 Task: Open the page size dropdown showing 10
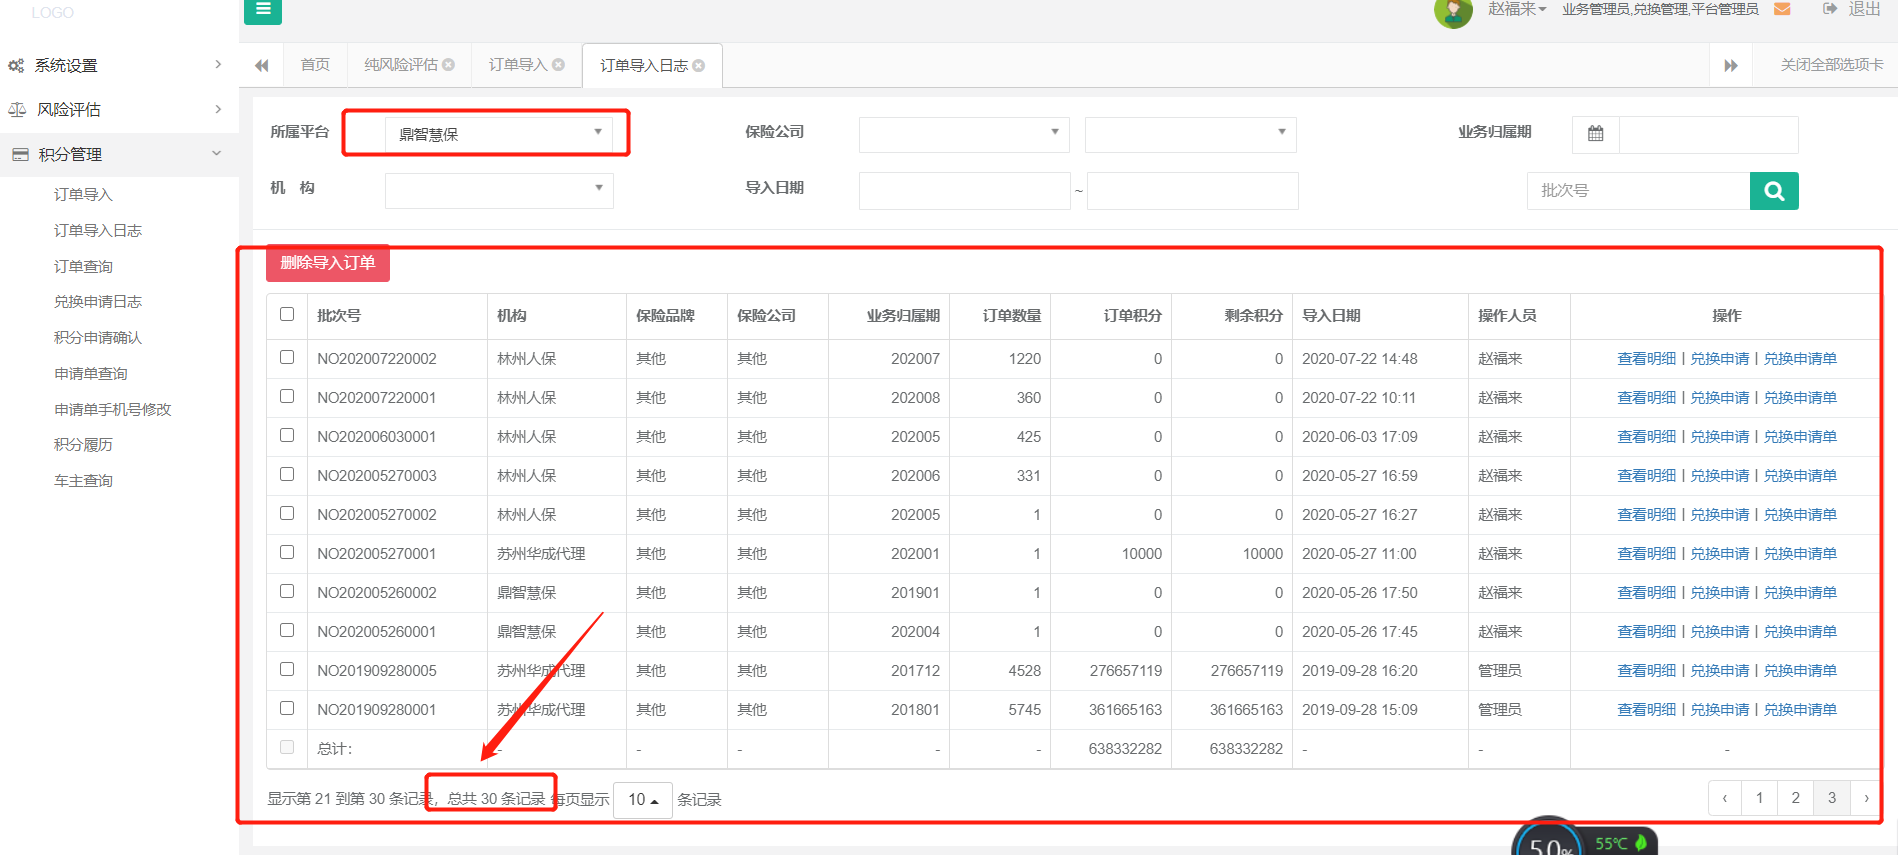(x=642, y=799)
